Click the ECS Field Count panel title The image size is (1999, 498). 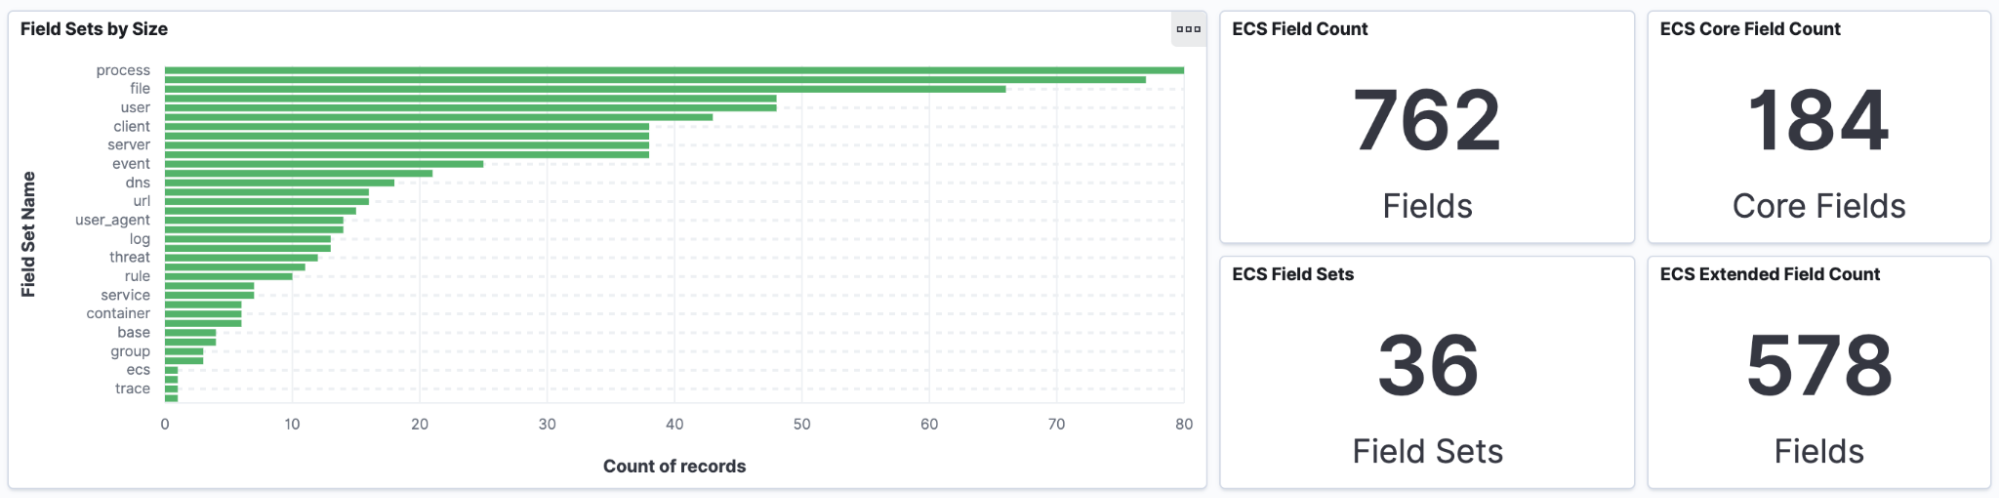(x=1299, y=29)
